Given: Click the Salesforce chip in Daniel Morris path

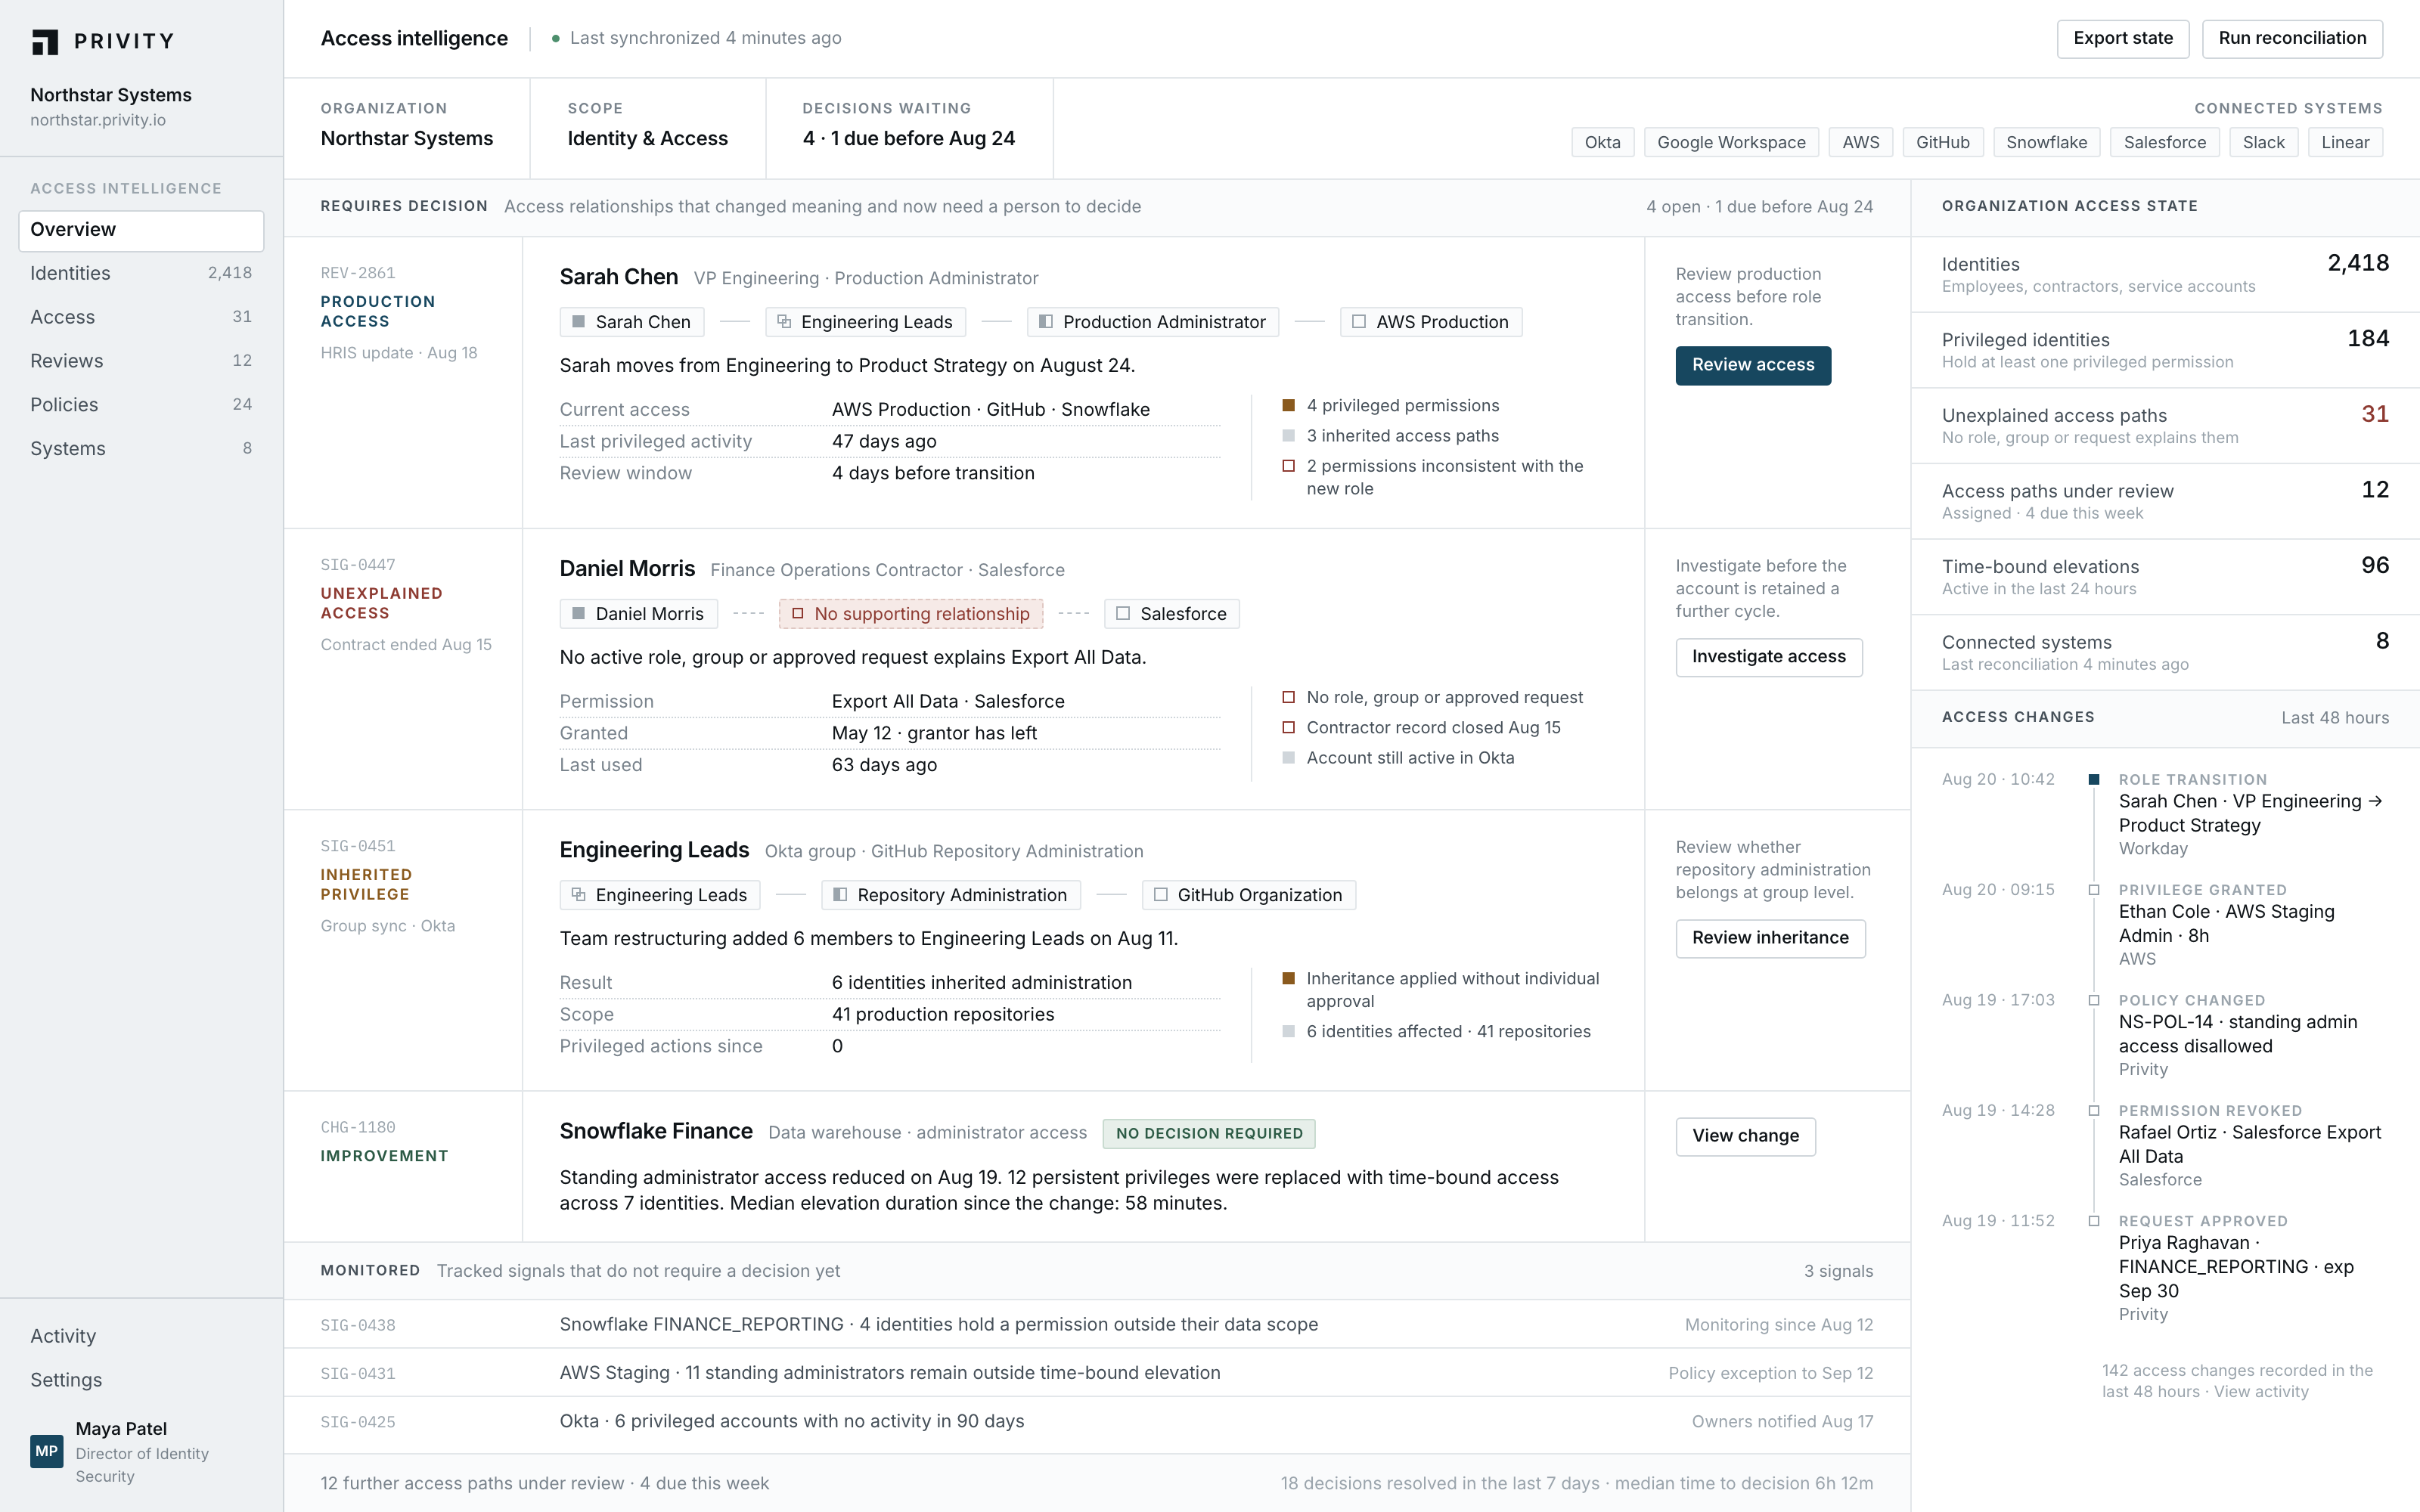Looking at the screenshot, I should click(1172, 614).
